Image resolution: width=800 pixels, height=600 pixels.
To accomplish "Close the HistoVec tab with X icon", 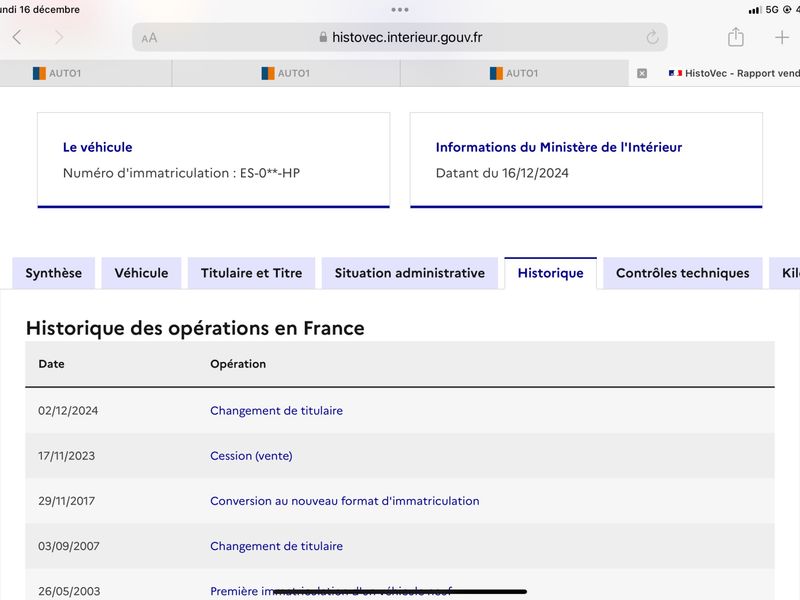I will [x=642, y=73].
